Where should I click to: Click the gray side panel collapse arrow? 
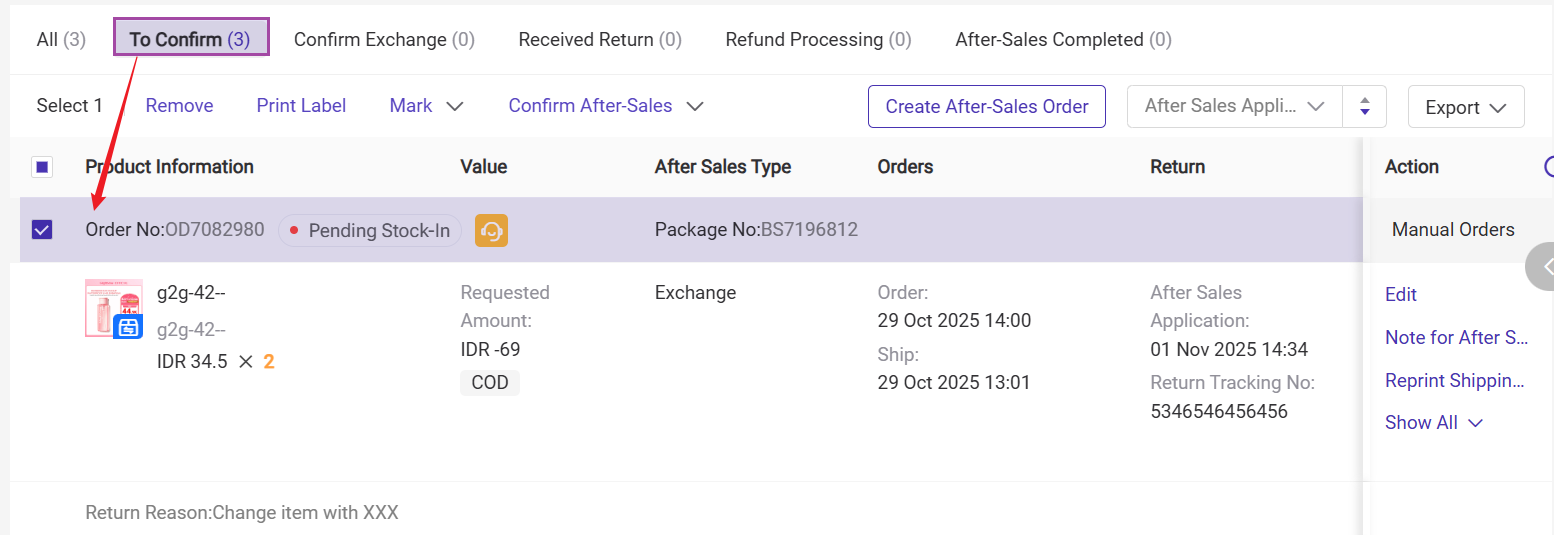click(x=1543, y=266)
